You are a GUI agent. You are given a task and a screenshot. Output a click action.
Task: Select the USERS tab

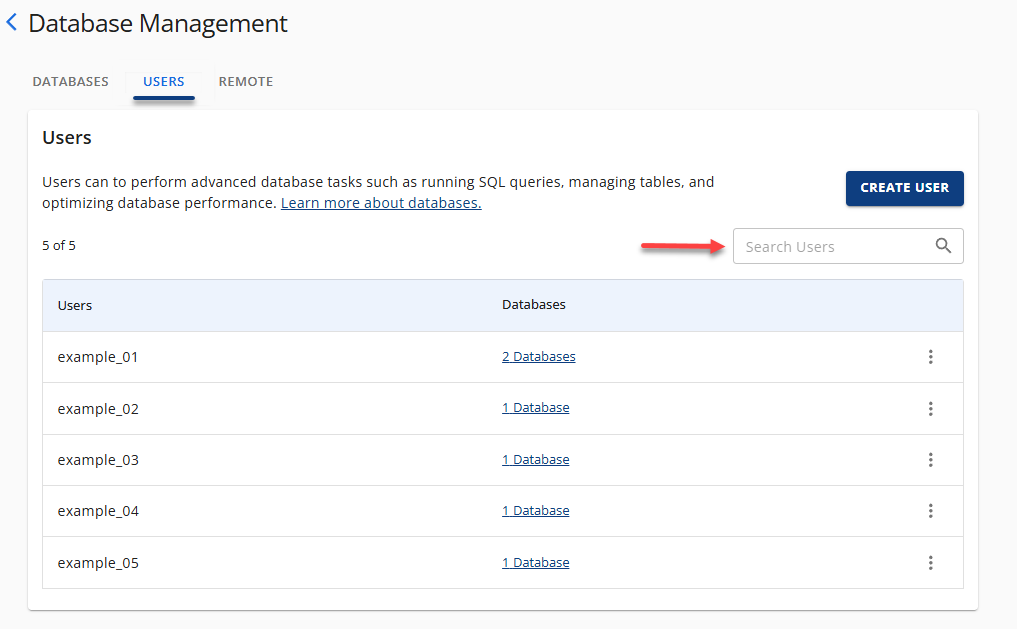tap(163, 81)
